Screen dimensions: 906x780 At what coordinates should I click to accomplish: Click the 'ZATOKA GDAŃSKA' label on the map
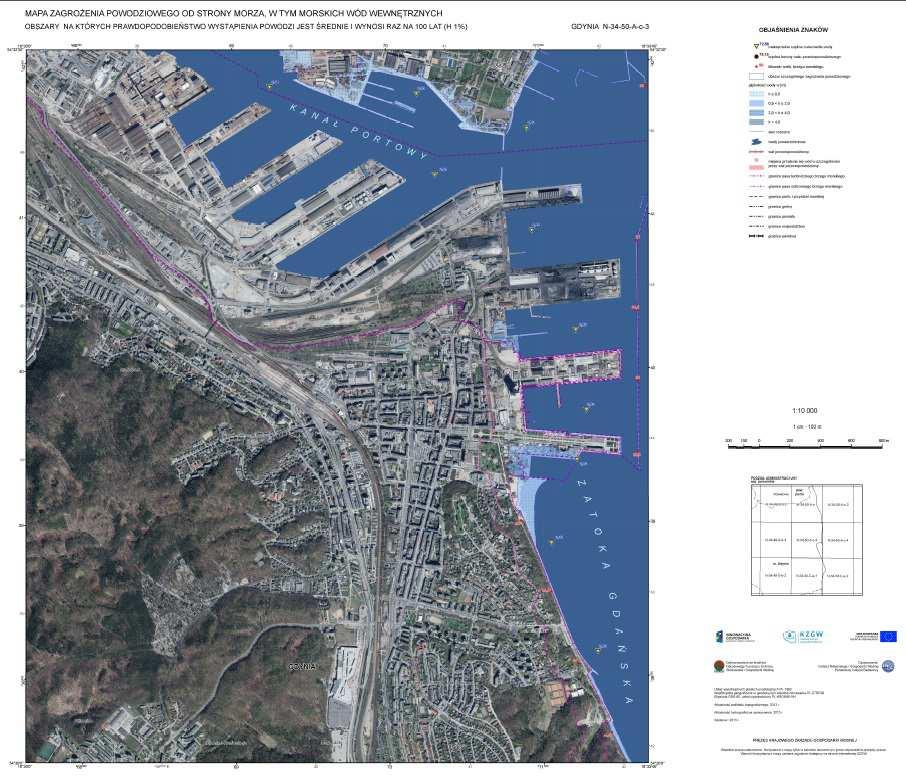pyautogui.click(x=605, y=591)
